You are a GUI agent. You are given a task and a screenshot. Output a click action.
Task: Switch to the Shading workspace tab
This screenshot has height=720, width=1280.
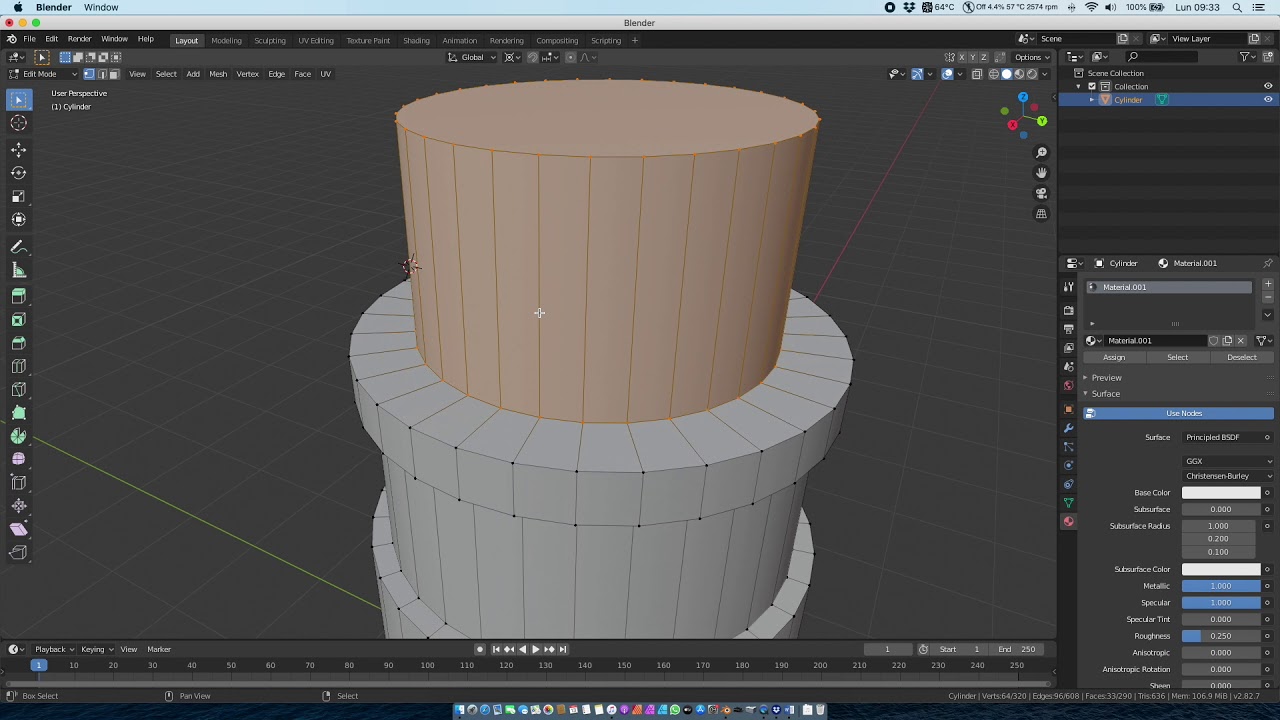click(x=416, y=41)
